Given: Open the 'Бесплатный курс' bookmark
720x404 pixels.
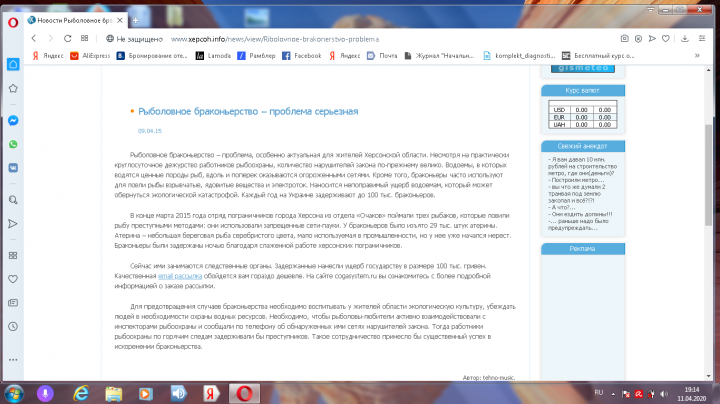Looking at the screenshot, I should 598,56.
